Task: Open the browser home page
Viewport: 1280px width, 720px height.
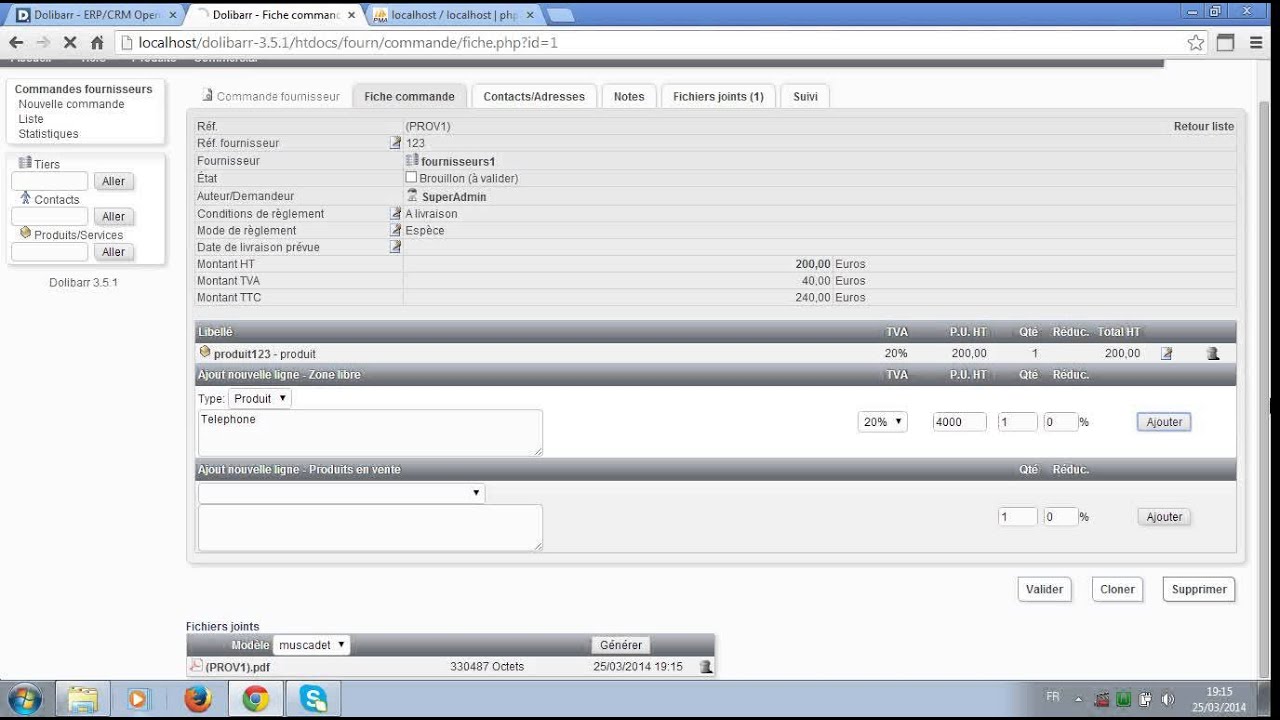Action: (x=97, y=43)
